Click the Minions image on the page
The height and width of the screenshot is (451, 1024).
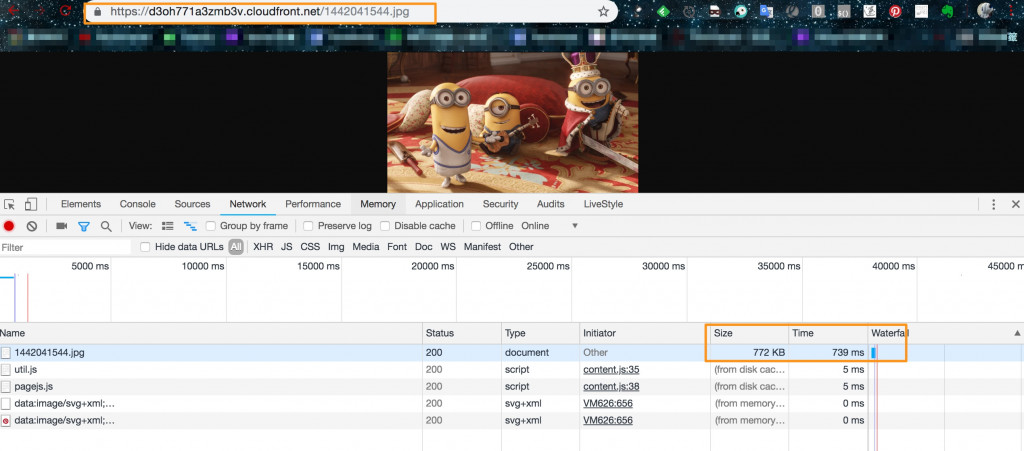click(x=513, y=122)
